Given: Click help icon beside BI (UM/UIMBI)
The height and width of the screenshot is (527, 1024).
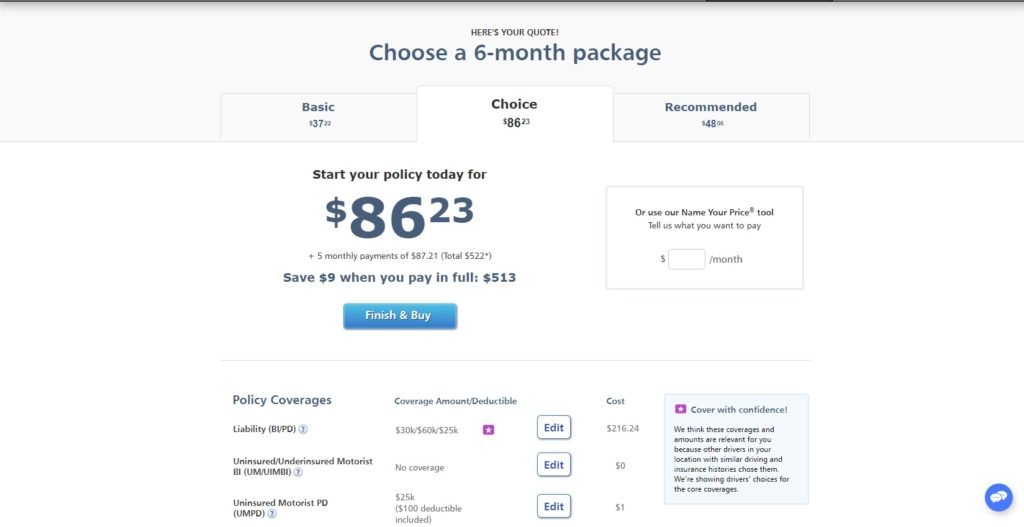Looking at the screenshot, I should point(298,472).
